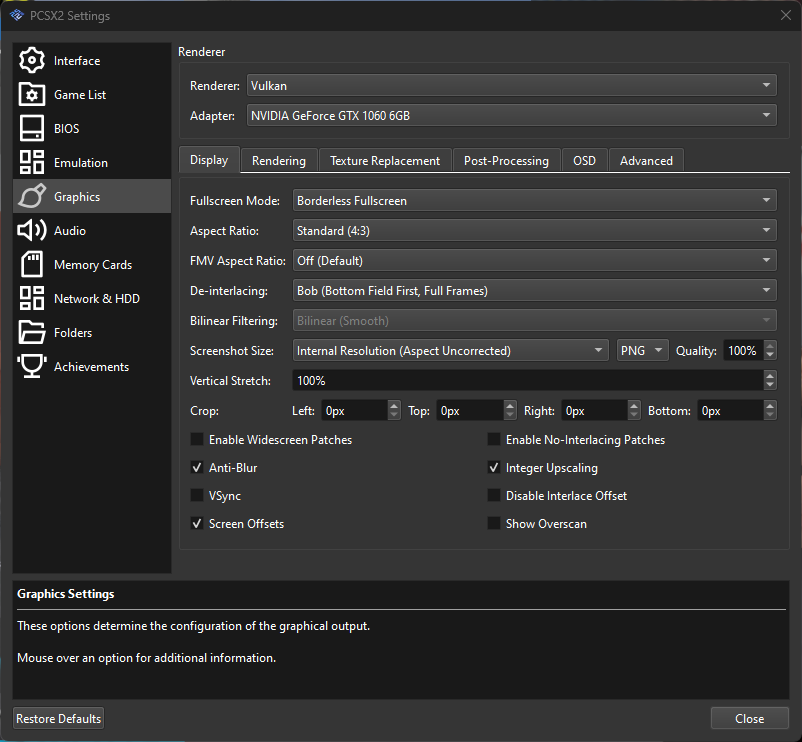Click the Memory Cards icon

click(29, 264)
